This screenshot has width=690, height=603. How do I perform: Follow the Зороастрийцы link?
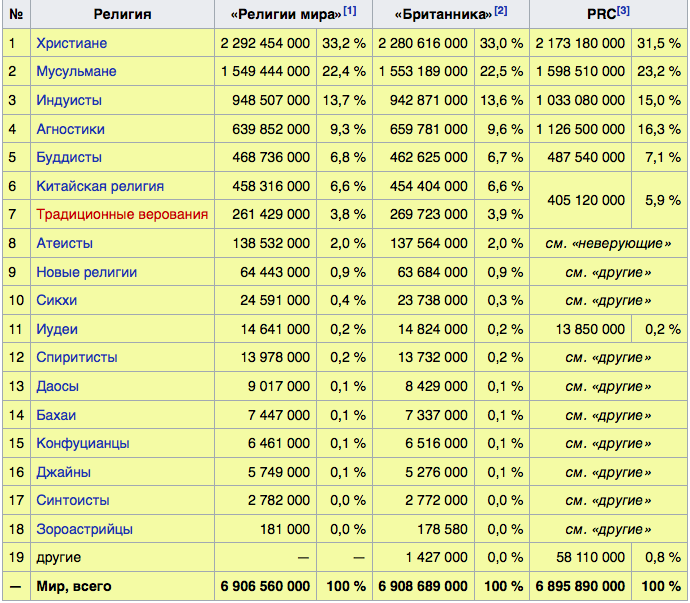[84, 529]
